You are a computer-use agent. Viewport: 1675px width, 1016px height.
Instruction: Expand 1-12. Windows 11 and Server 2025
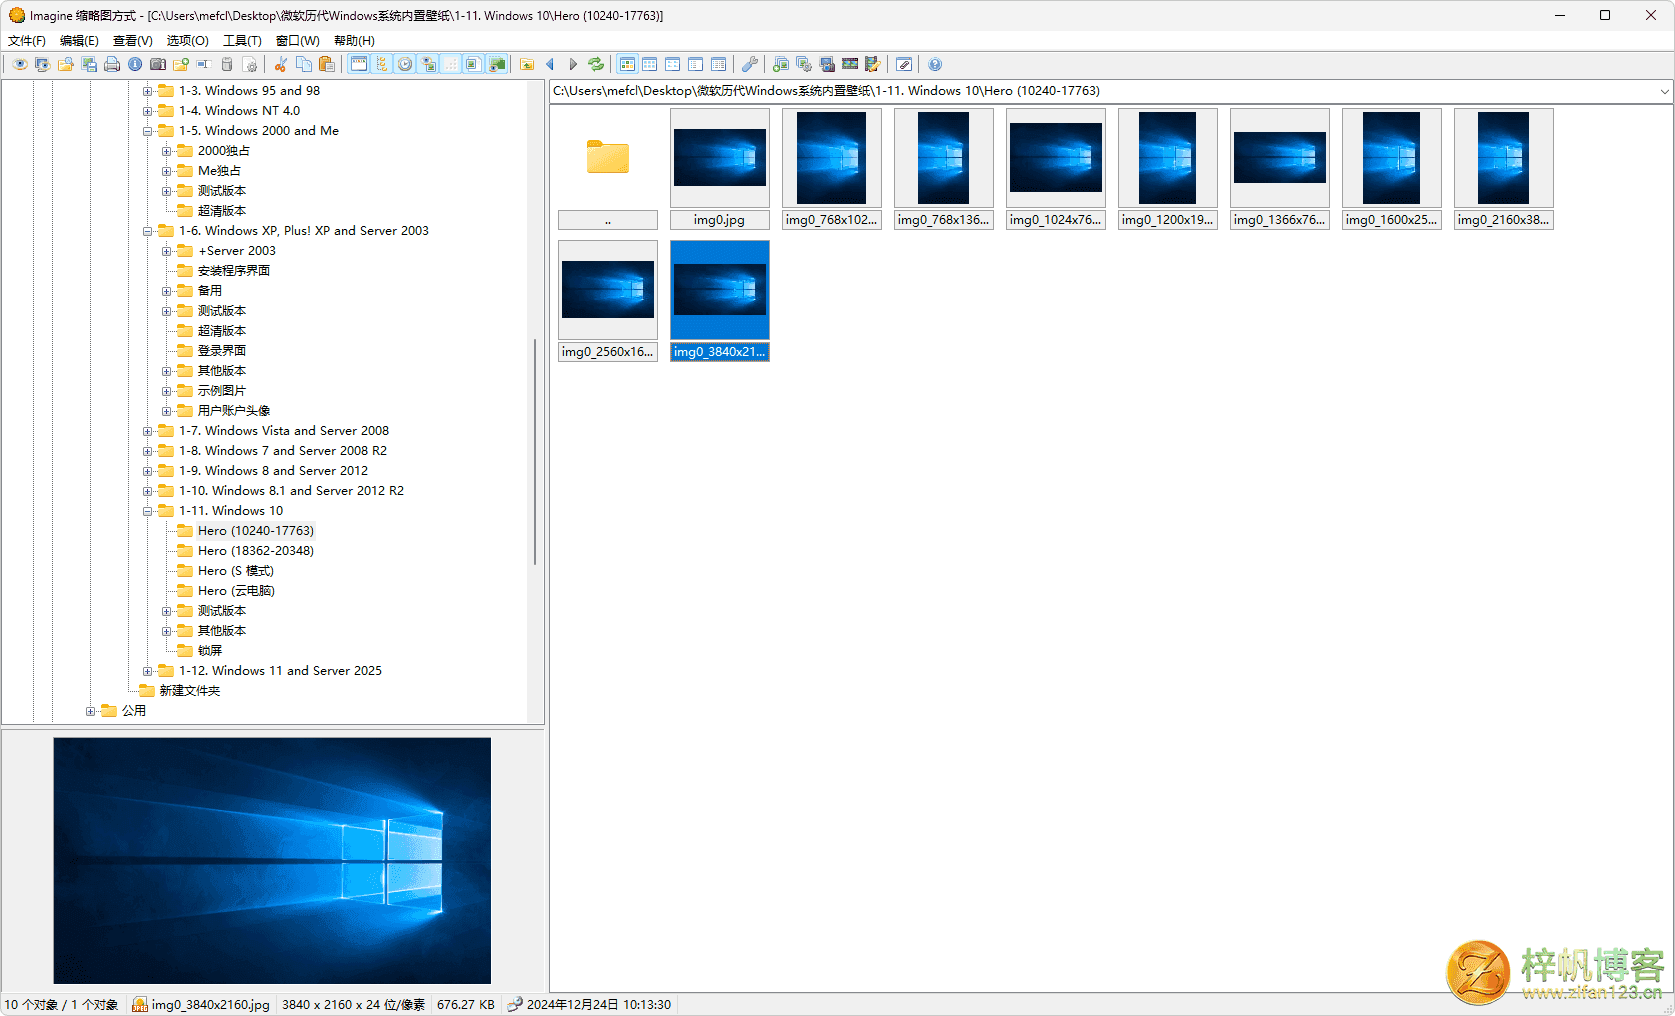click(x=147, y=671)
